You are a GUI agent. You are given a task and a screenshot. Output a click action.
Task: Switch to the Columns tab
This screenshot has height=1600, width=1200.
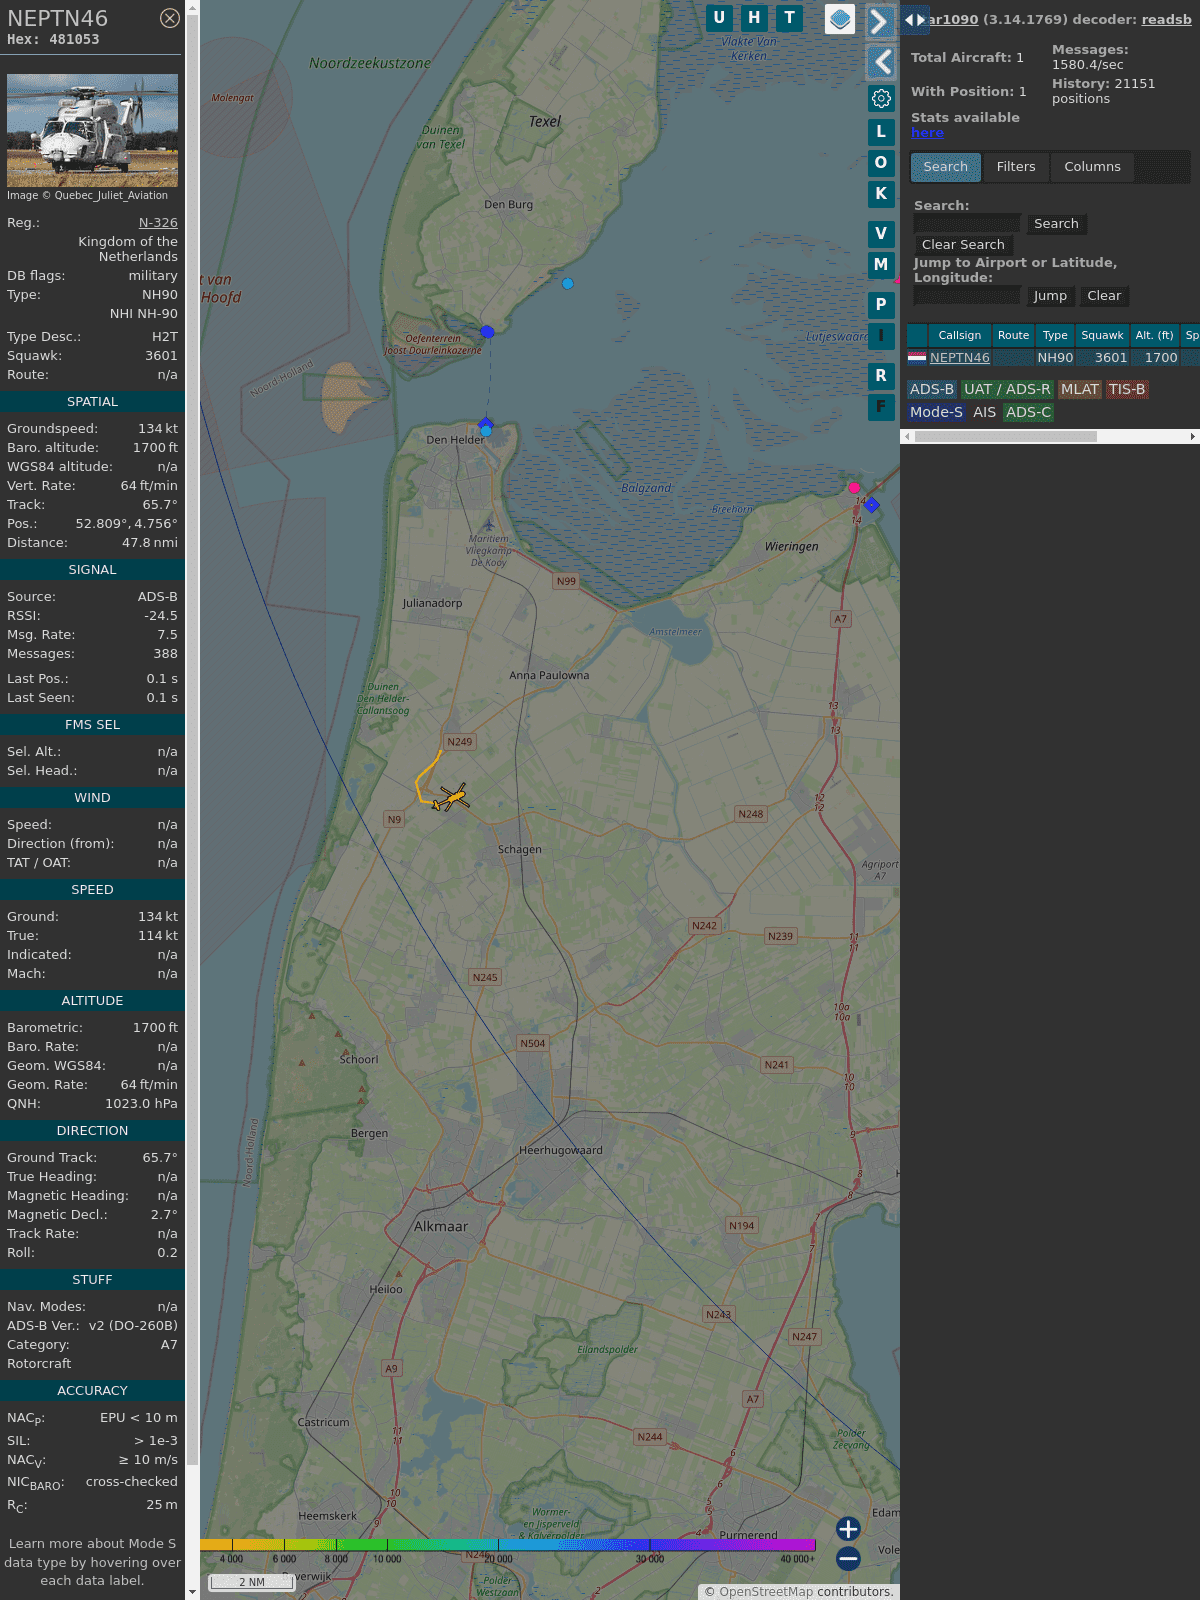tap(1092, 167)
